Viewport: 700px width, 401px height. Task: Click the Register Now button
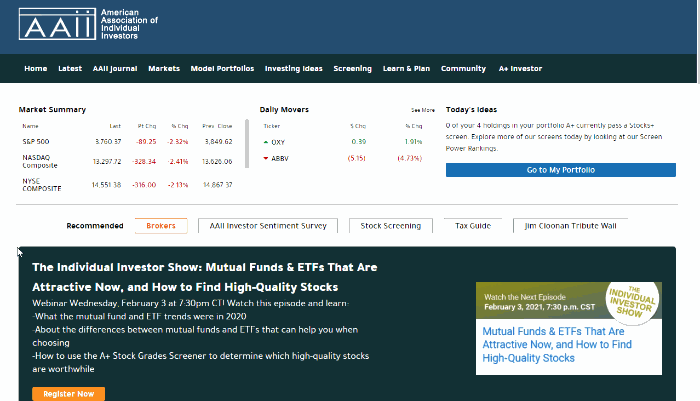[x=69, y=394]
